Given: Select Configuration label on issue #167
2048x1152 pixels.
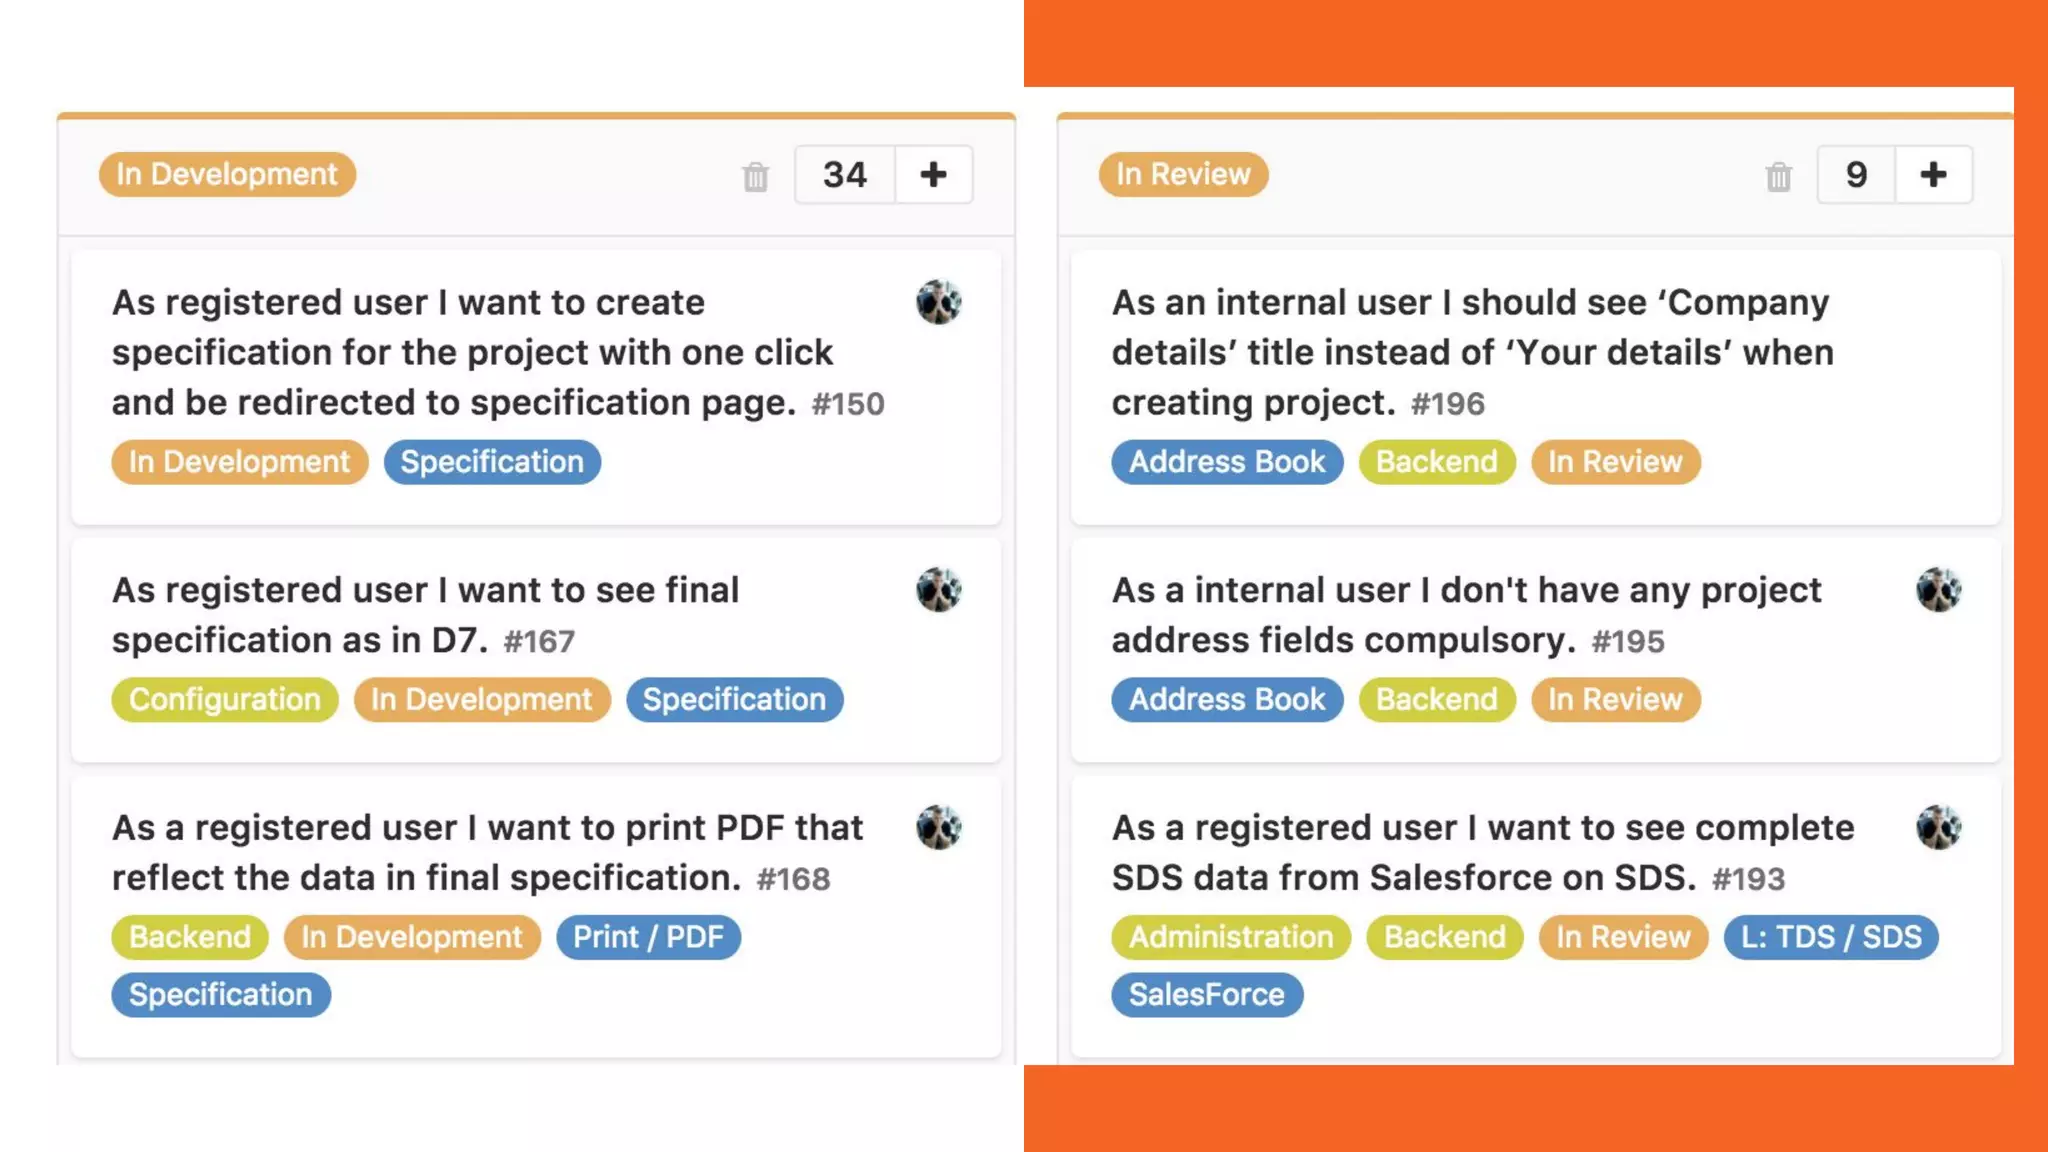Looking at the screenshot, I should pos(225,699).
